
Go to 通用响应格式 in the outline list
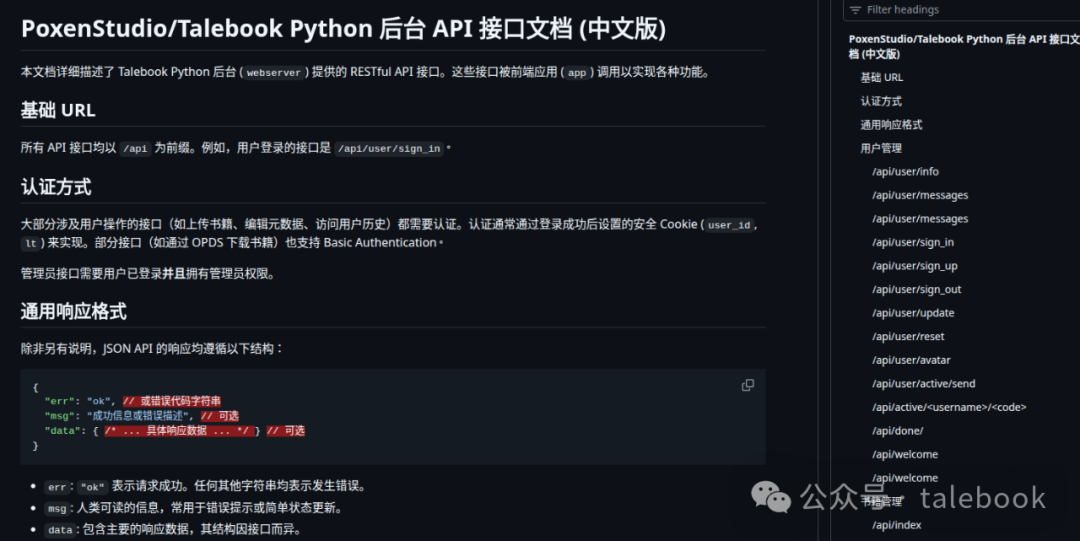[x=891, y=125]
